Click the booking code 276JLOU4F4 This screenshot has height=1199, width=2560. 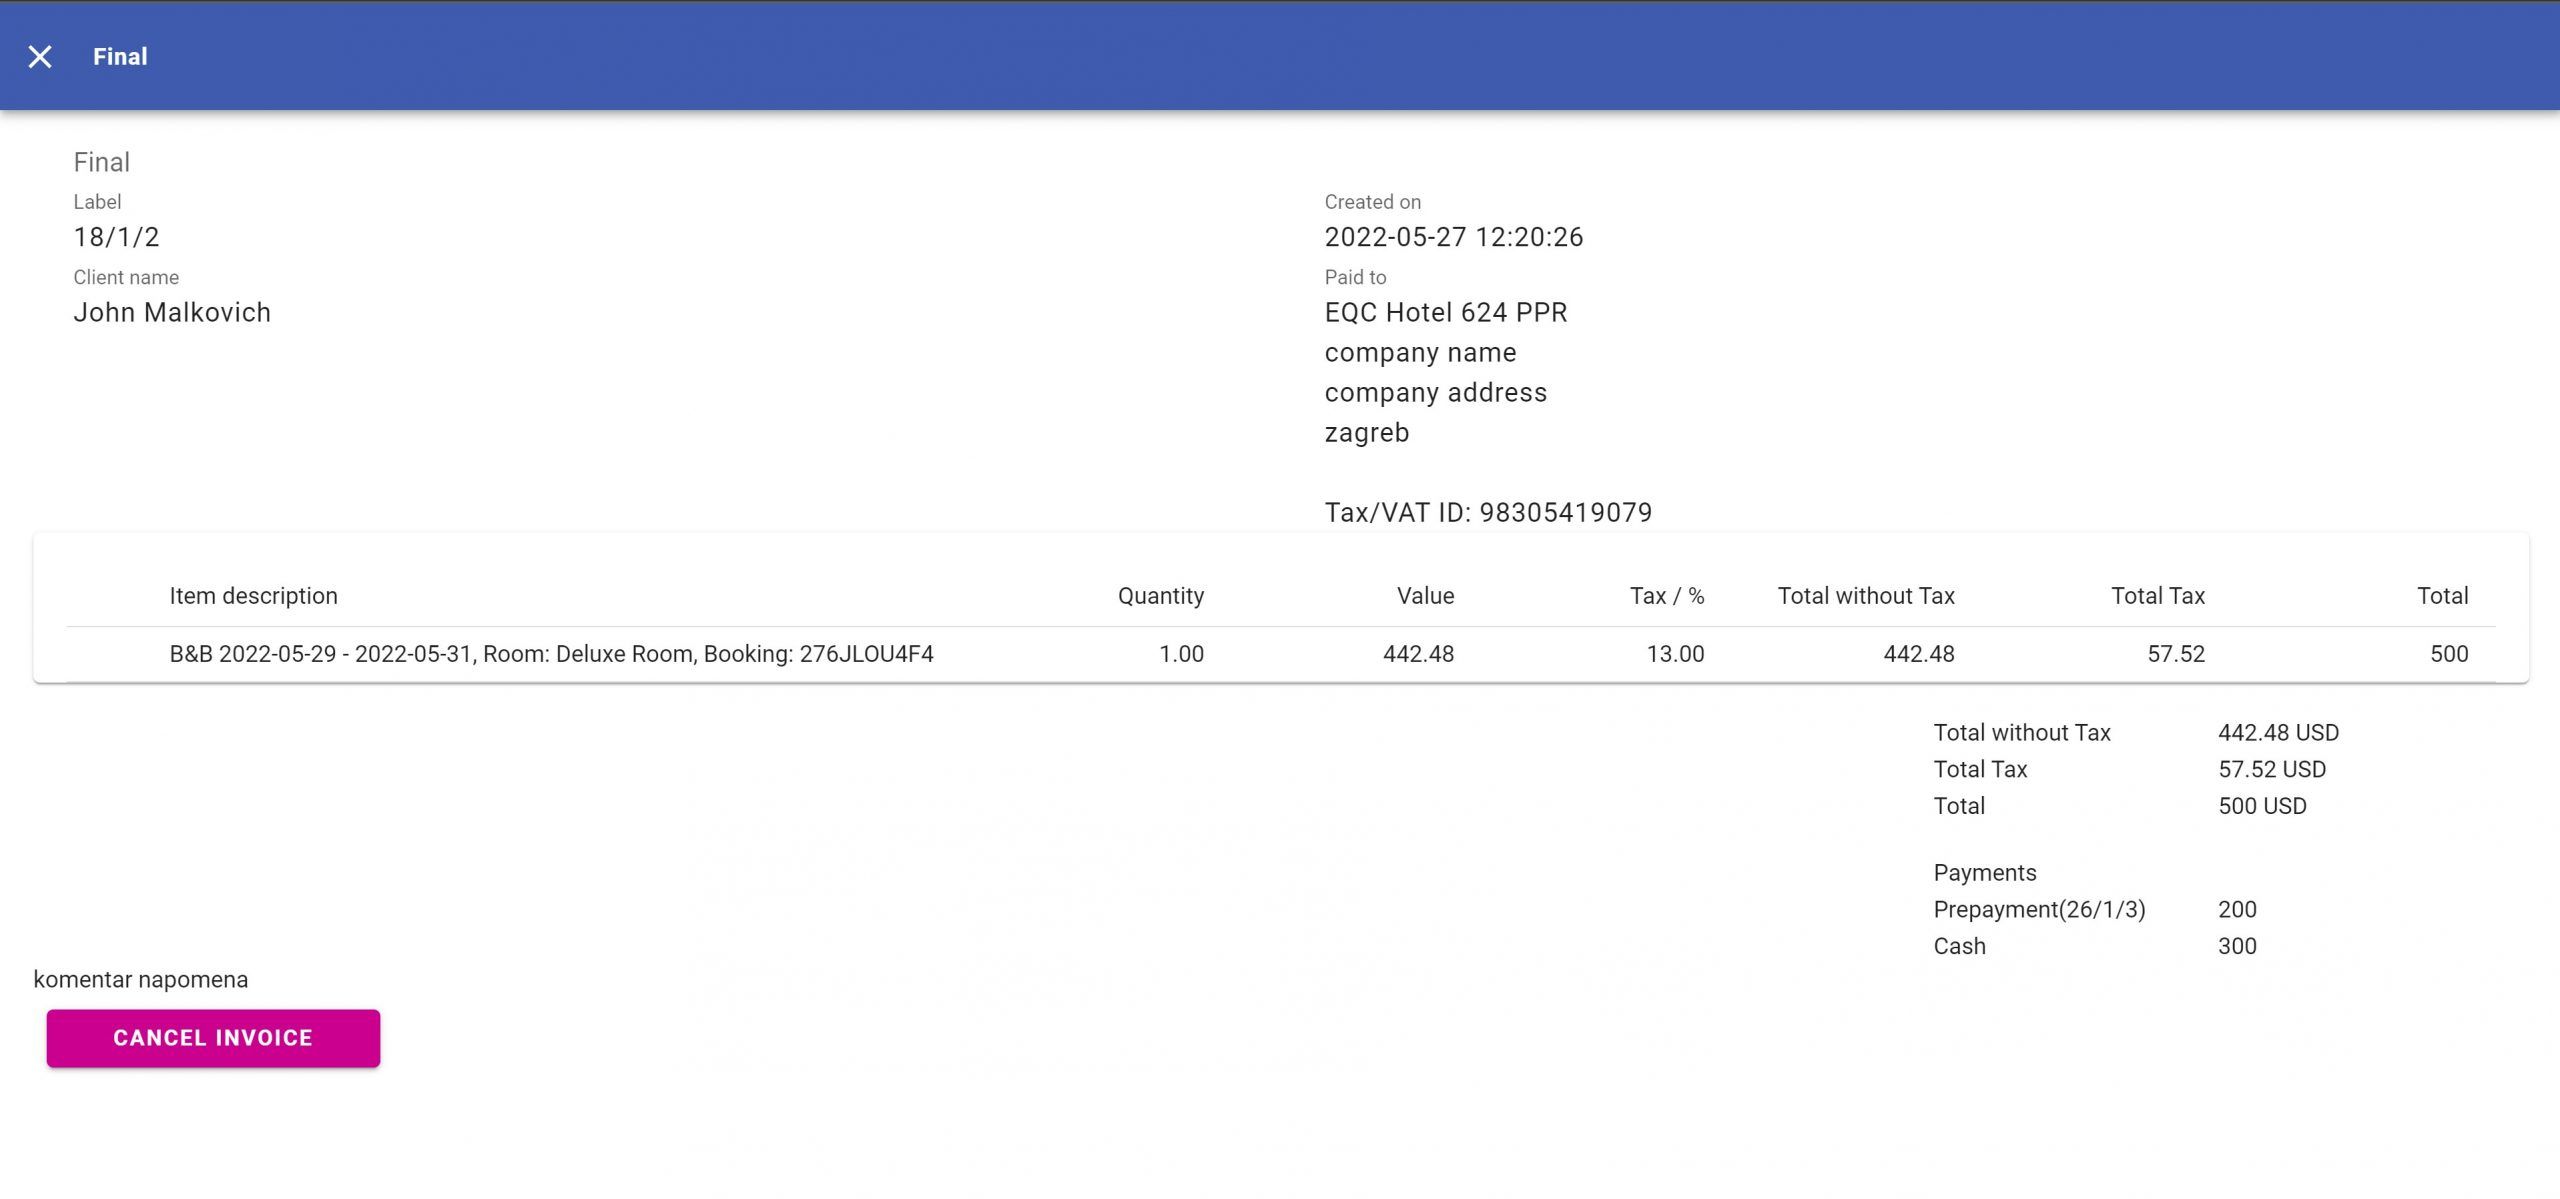[868, 654]
